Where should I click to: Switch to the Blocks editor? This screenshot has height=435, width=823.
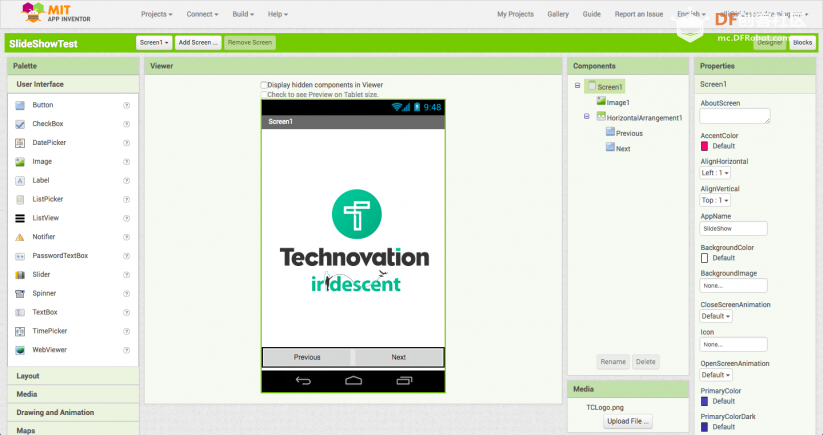[803, 43]
